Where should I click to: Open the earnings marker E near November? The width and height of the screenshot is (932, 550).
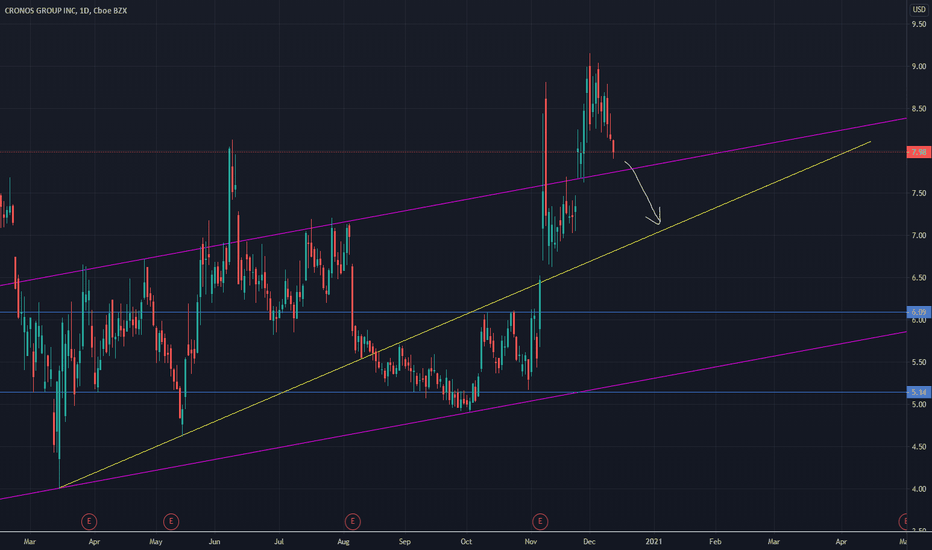[x=540, y=521]
